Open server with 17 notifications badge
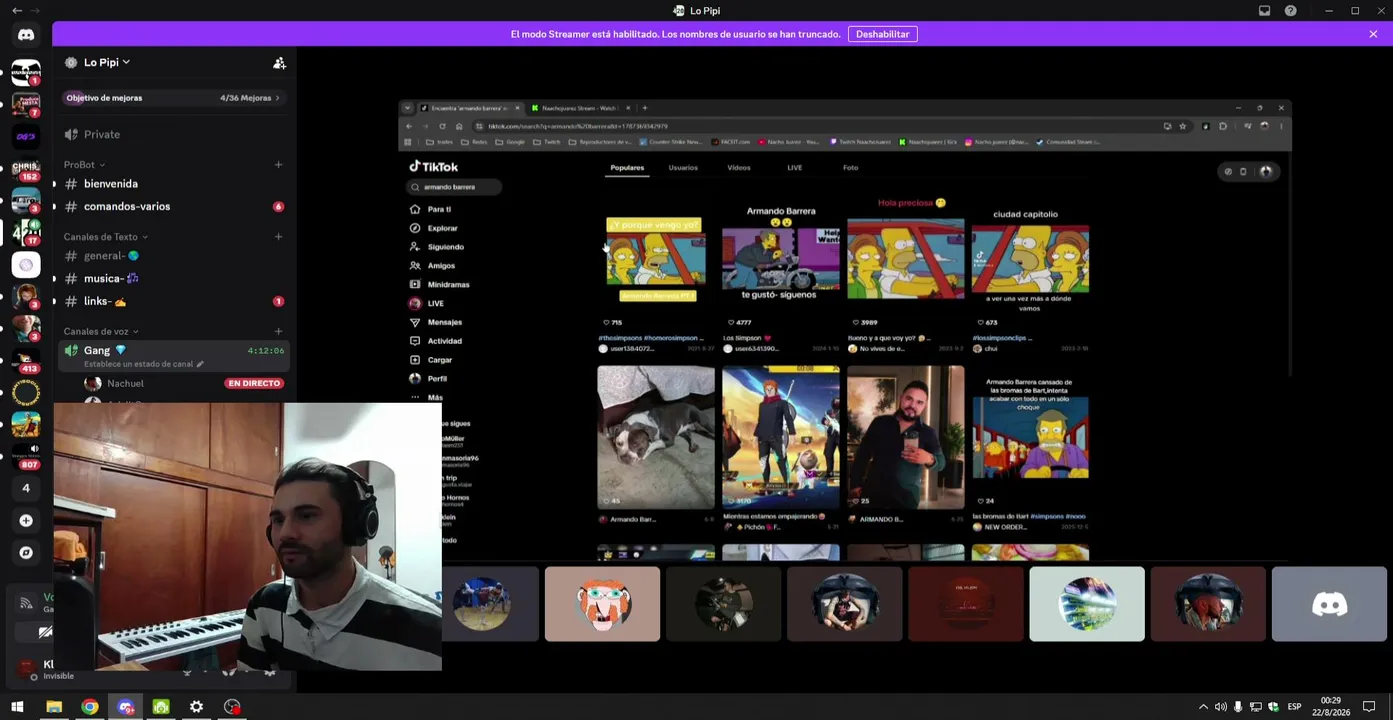 coord(26,232)
